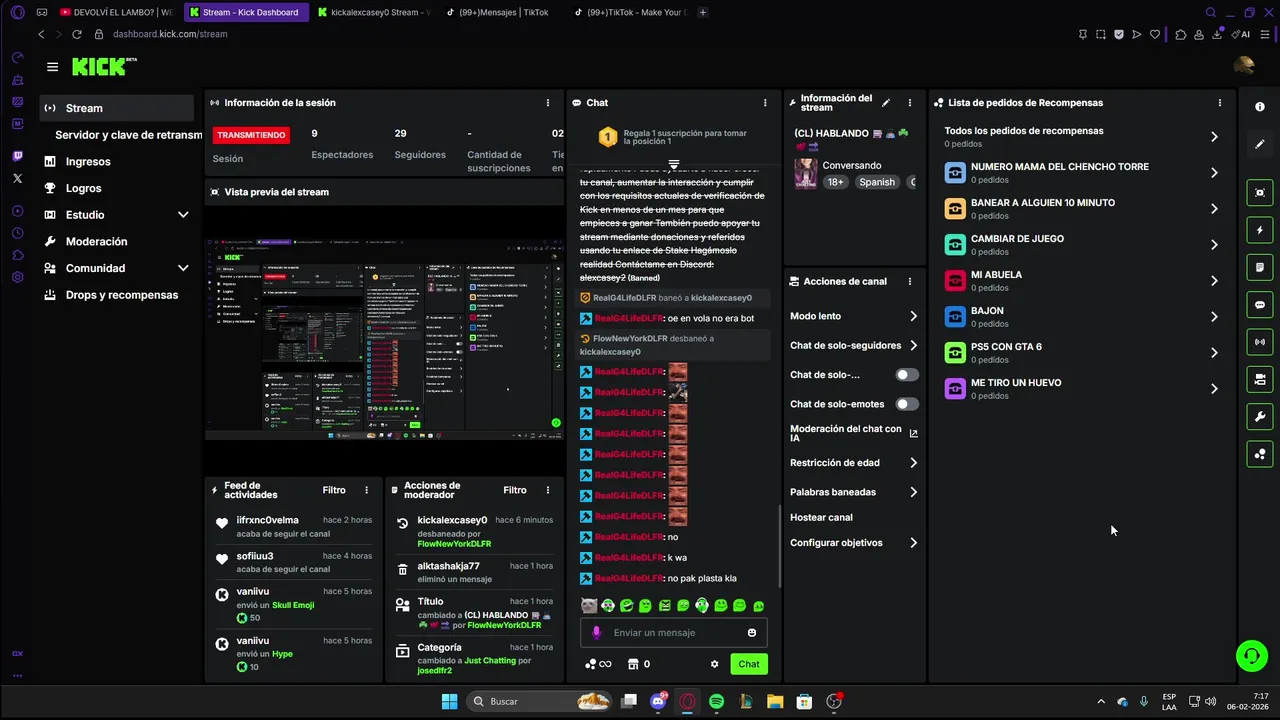Open Discord from the taskbar
This screenshot has width=1280, height=720.
(x=658, y=702)
